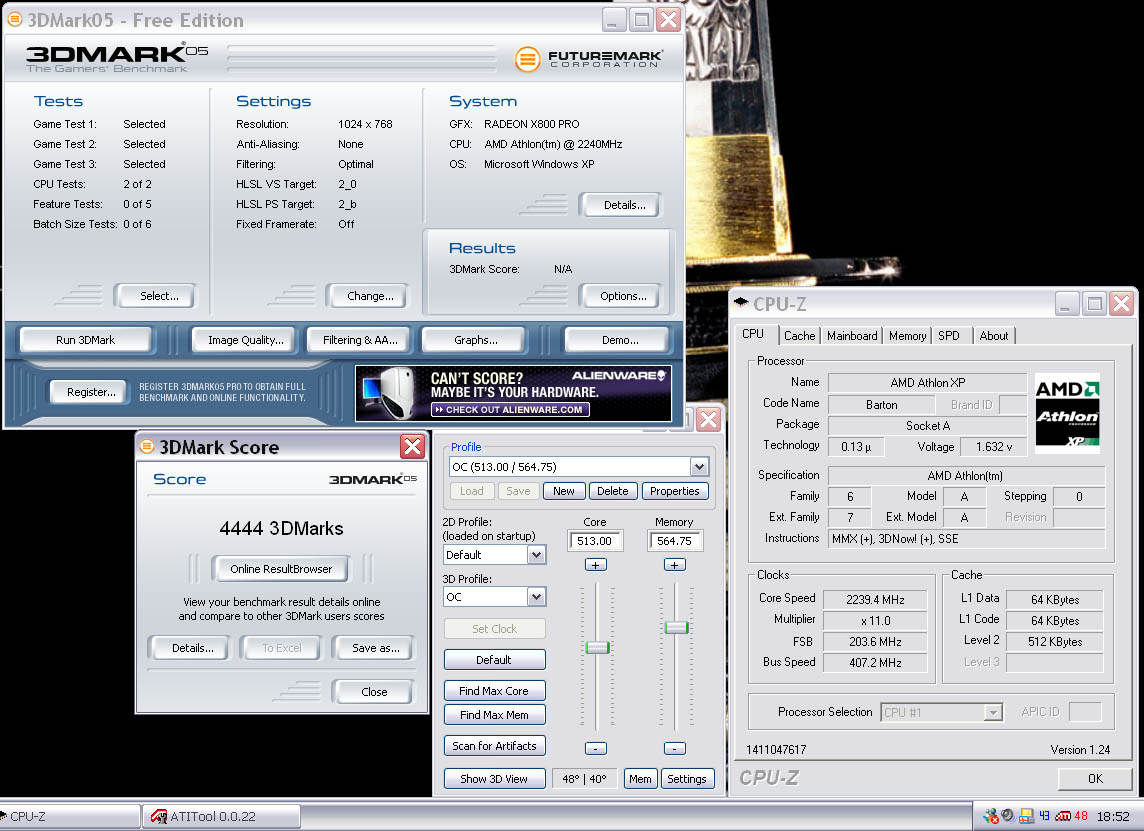1144x831 pixels.
Task: Click the 3DMark Score window title icon
Action: 147,446
